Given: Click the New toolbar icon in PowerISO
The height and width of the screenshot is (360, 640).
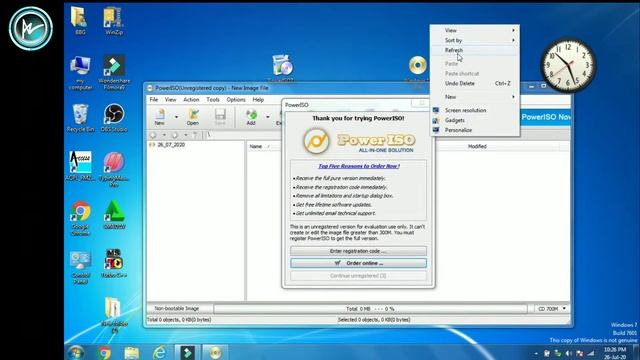Looking at the screenshot, I should coord(160,117).
